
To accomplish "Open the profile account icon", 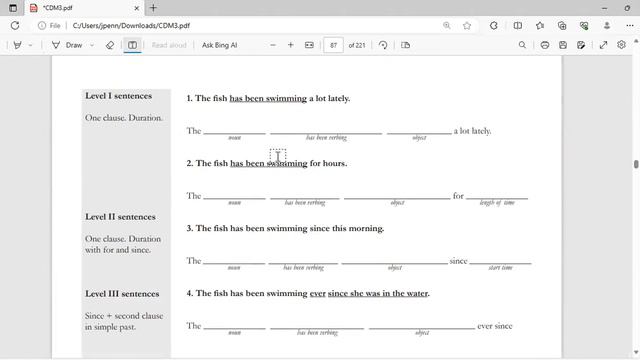I will (607, 25).
